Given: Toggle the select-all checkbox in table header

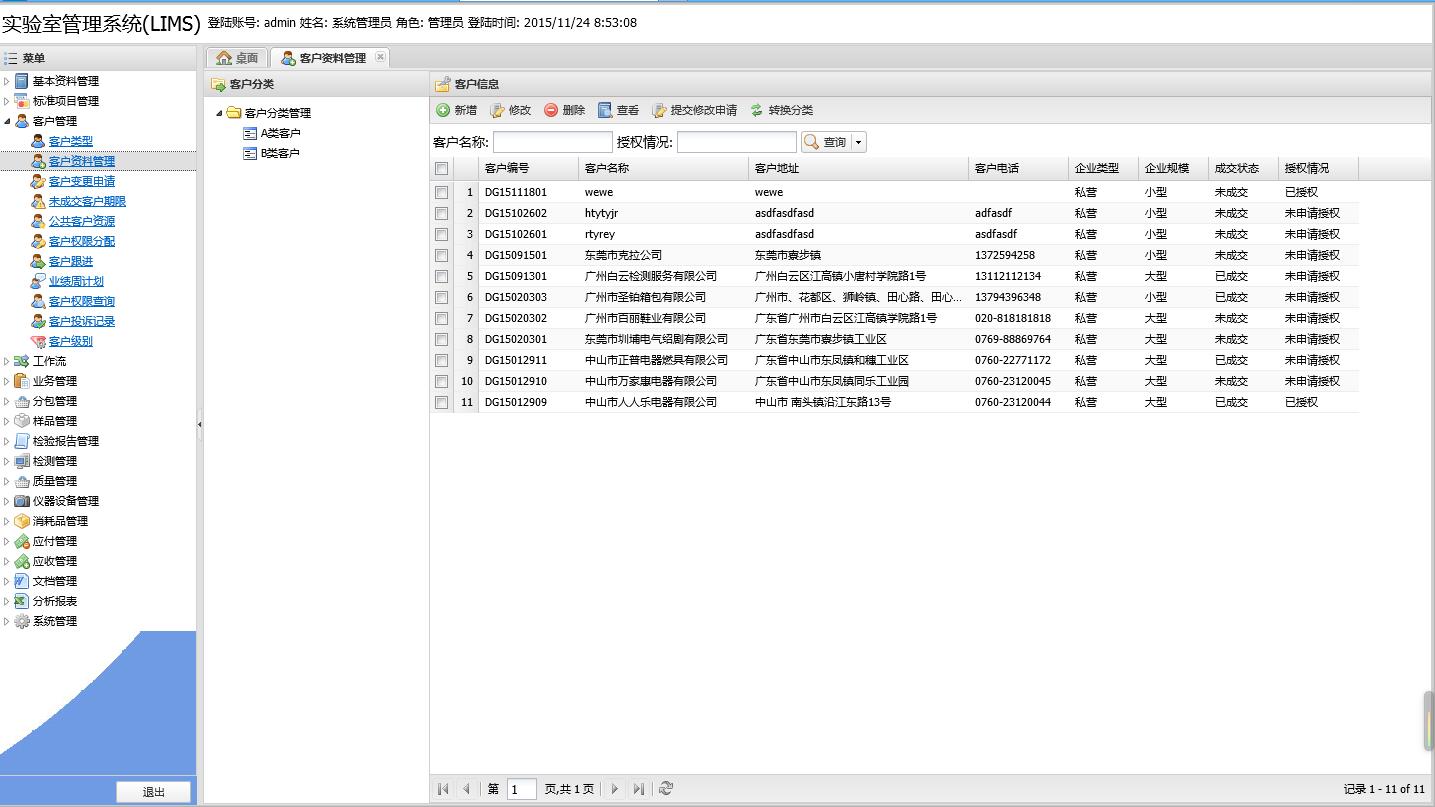Looking at the screenshot, I should [441, 169].
